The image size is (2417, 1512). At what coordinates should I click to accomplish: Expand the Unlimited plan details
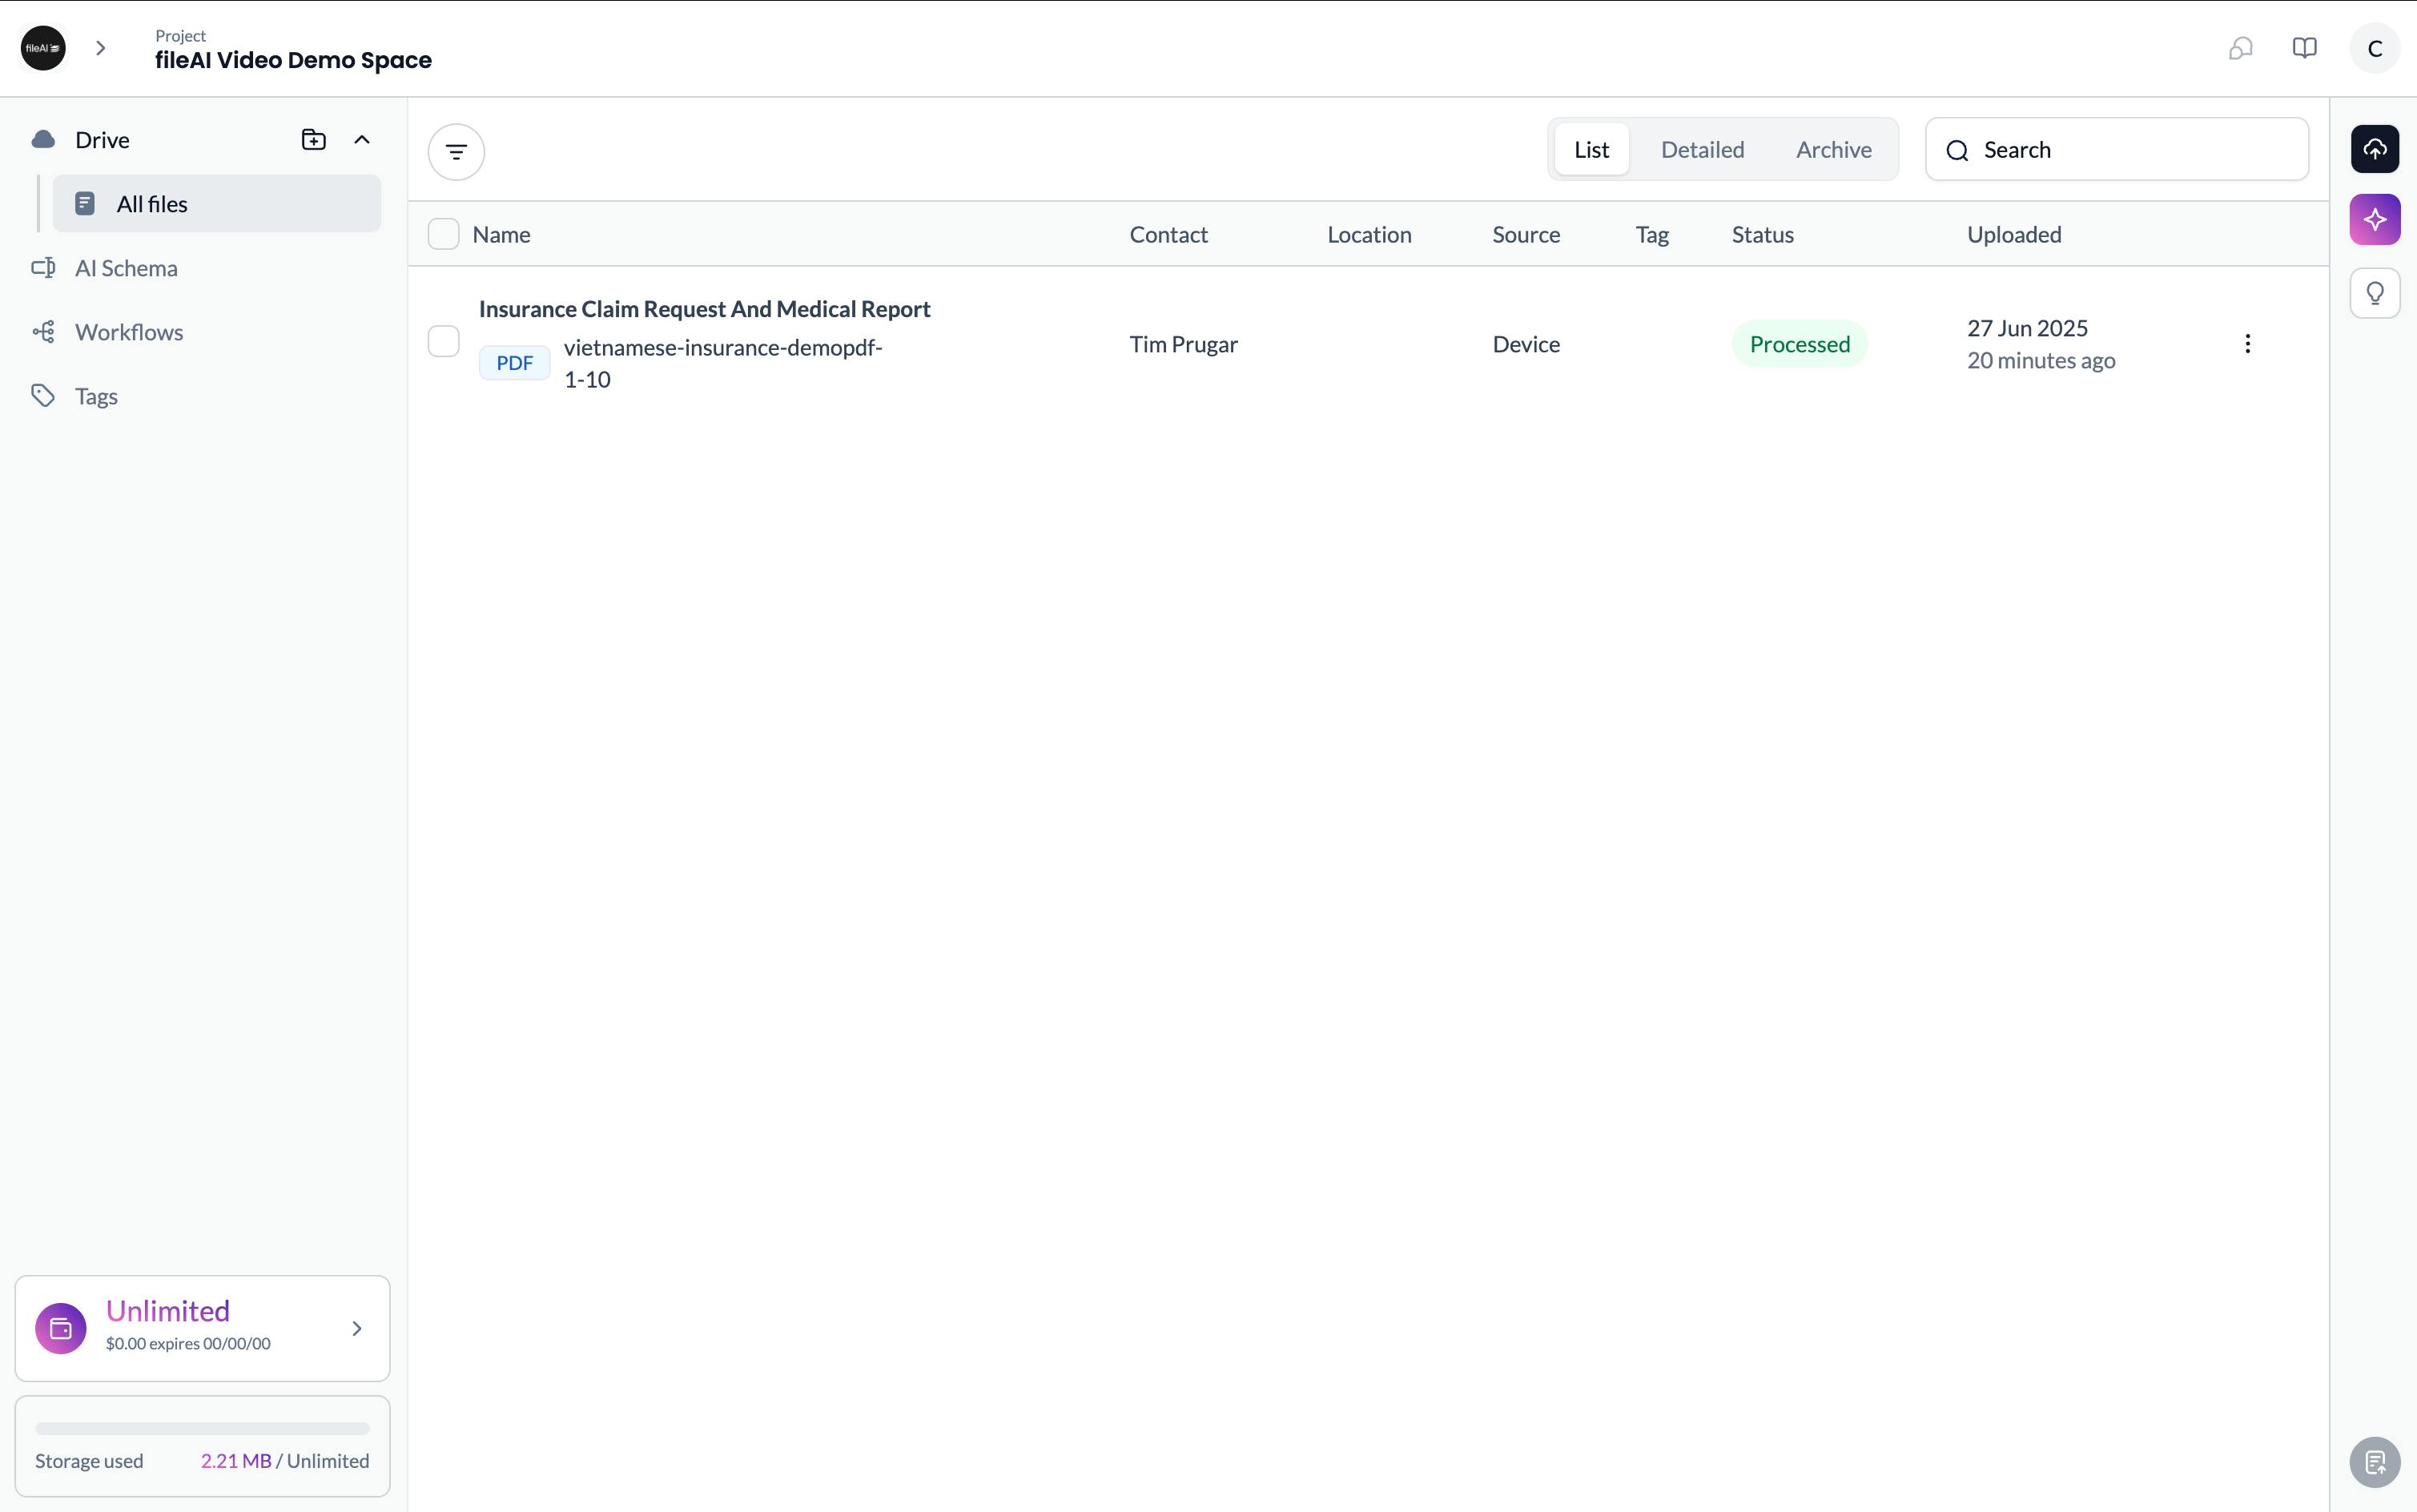tap(357, 1328)
